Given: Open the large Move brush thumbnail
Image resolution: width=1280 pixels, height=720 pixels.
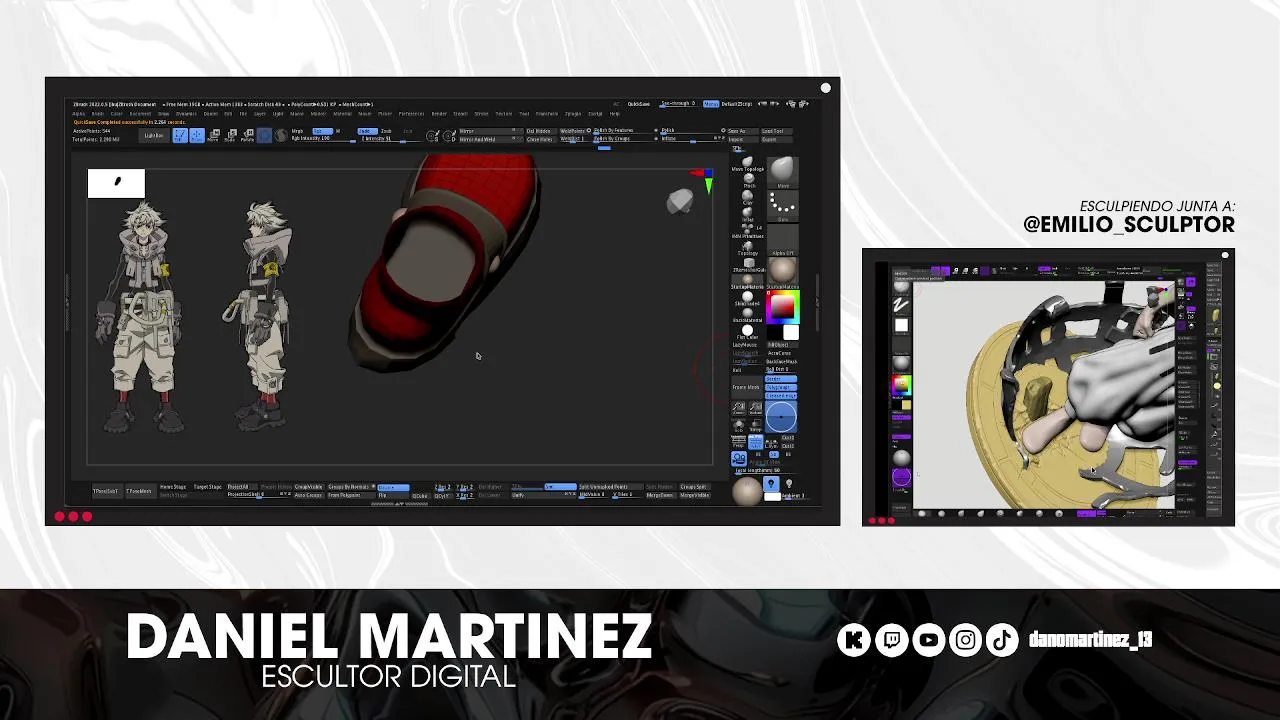Looking at the screenshot, I should [x=783, y=172].
